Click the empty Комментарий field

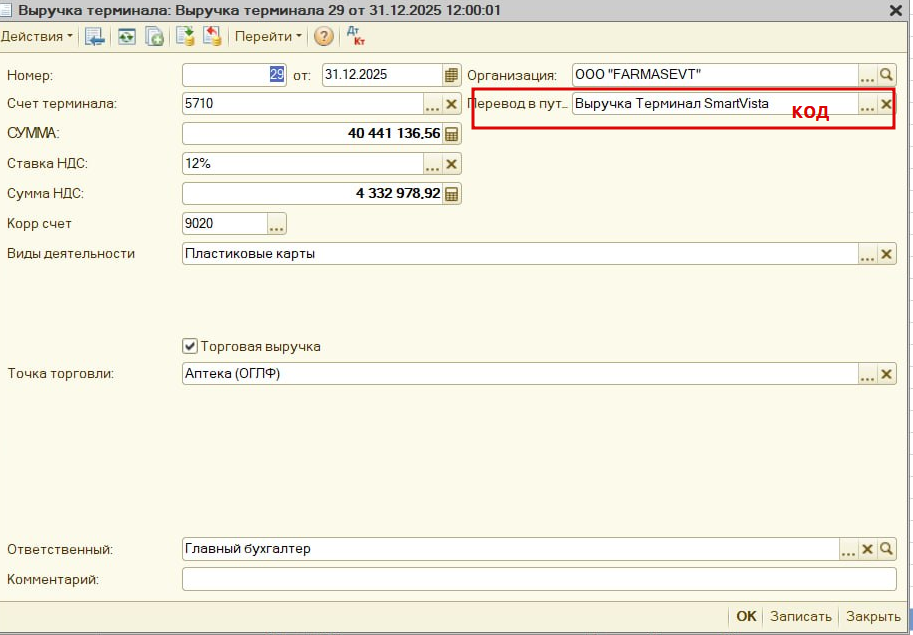[x=539, y=579]
